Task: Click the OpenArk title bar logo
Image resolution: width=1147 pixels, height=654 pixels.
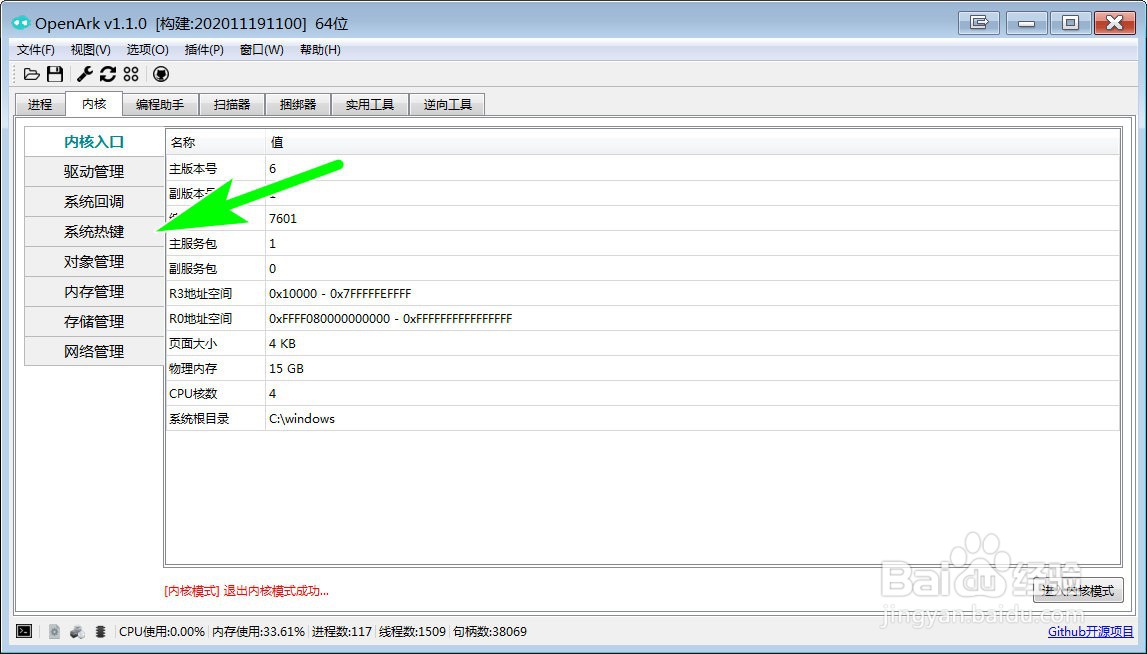Action: [x=20, y=23]
